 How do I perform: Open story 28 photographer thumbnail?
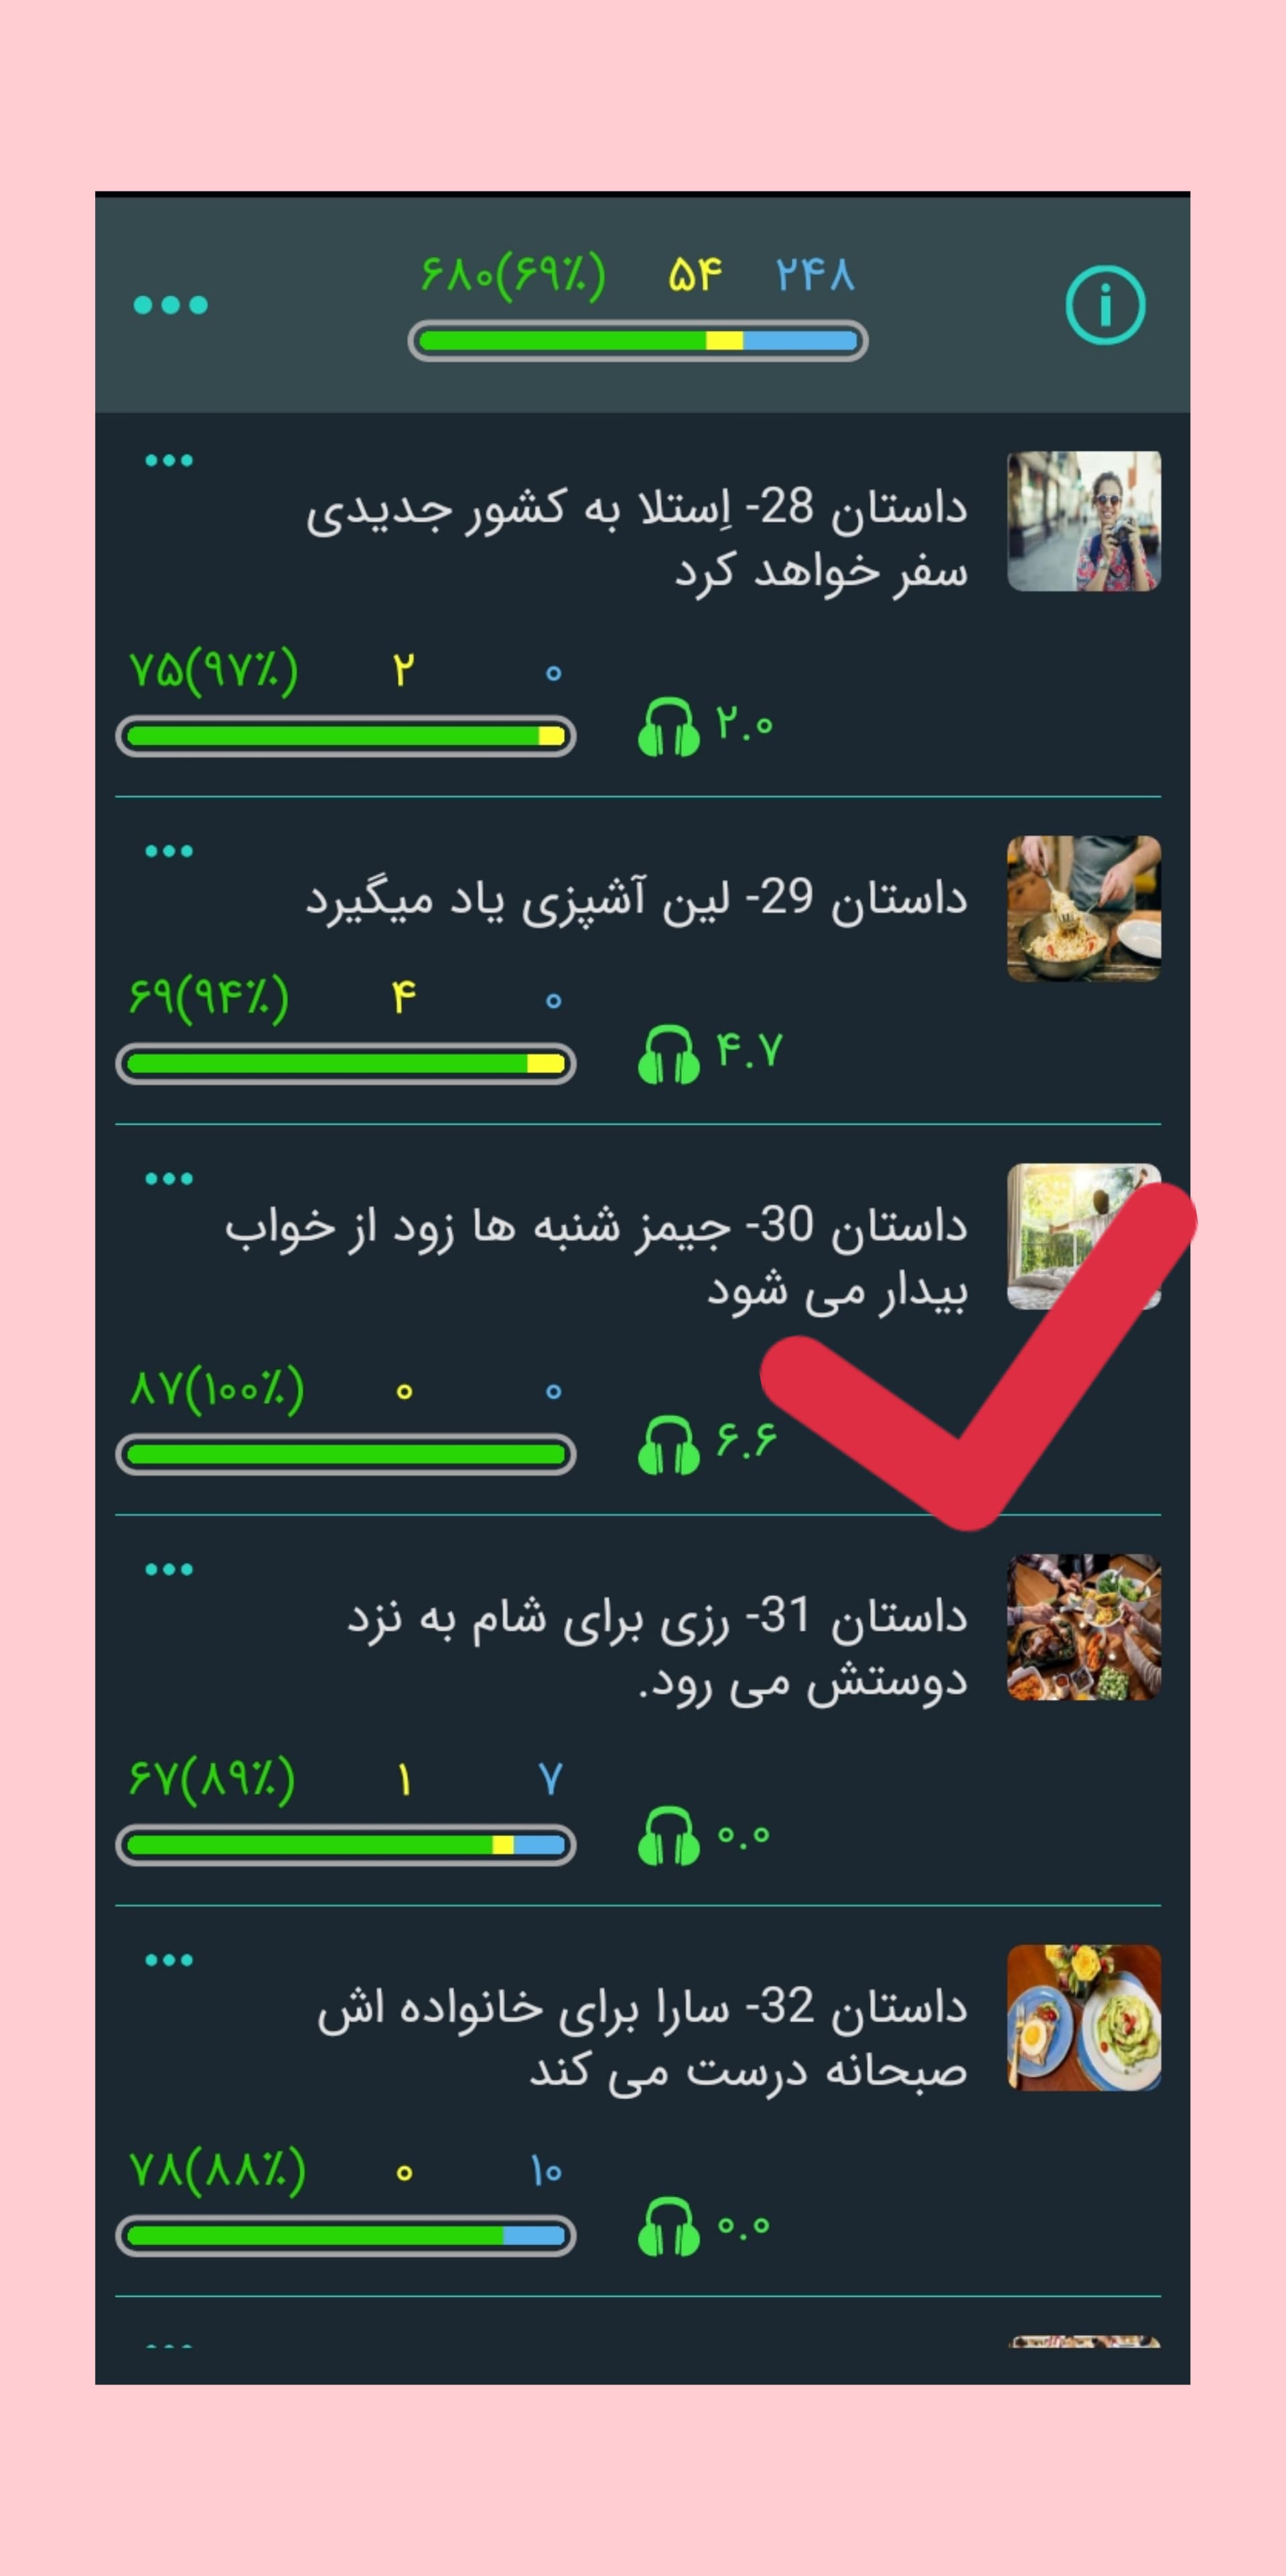tap(1084, 521)
